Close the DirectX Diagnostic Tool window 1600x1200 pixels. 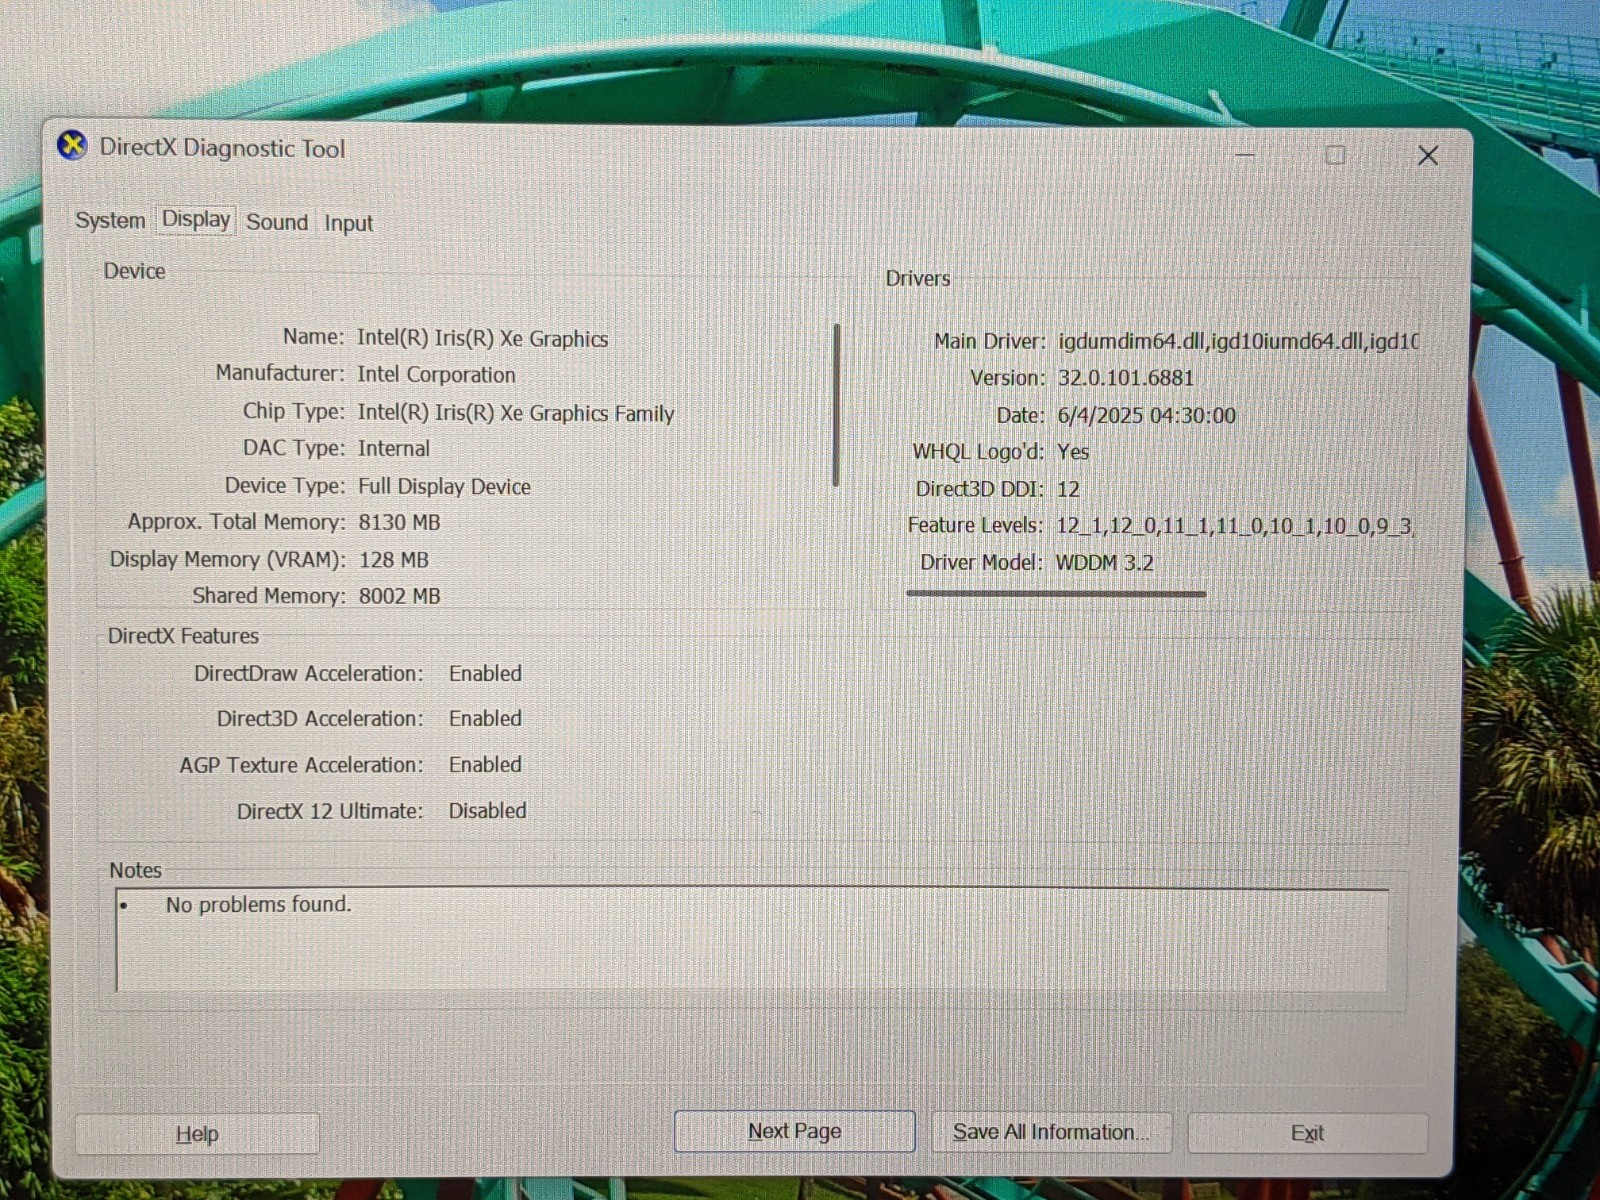tap(1428, 155)
